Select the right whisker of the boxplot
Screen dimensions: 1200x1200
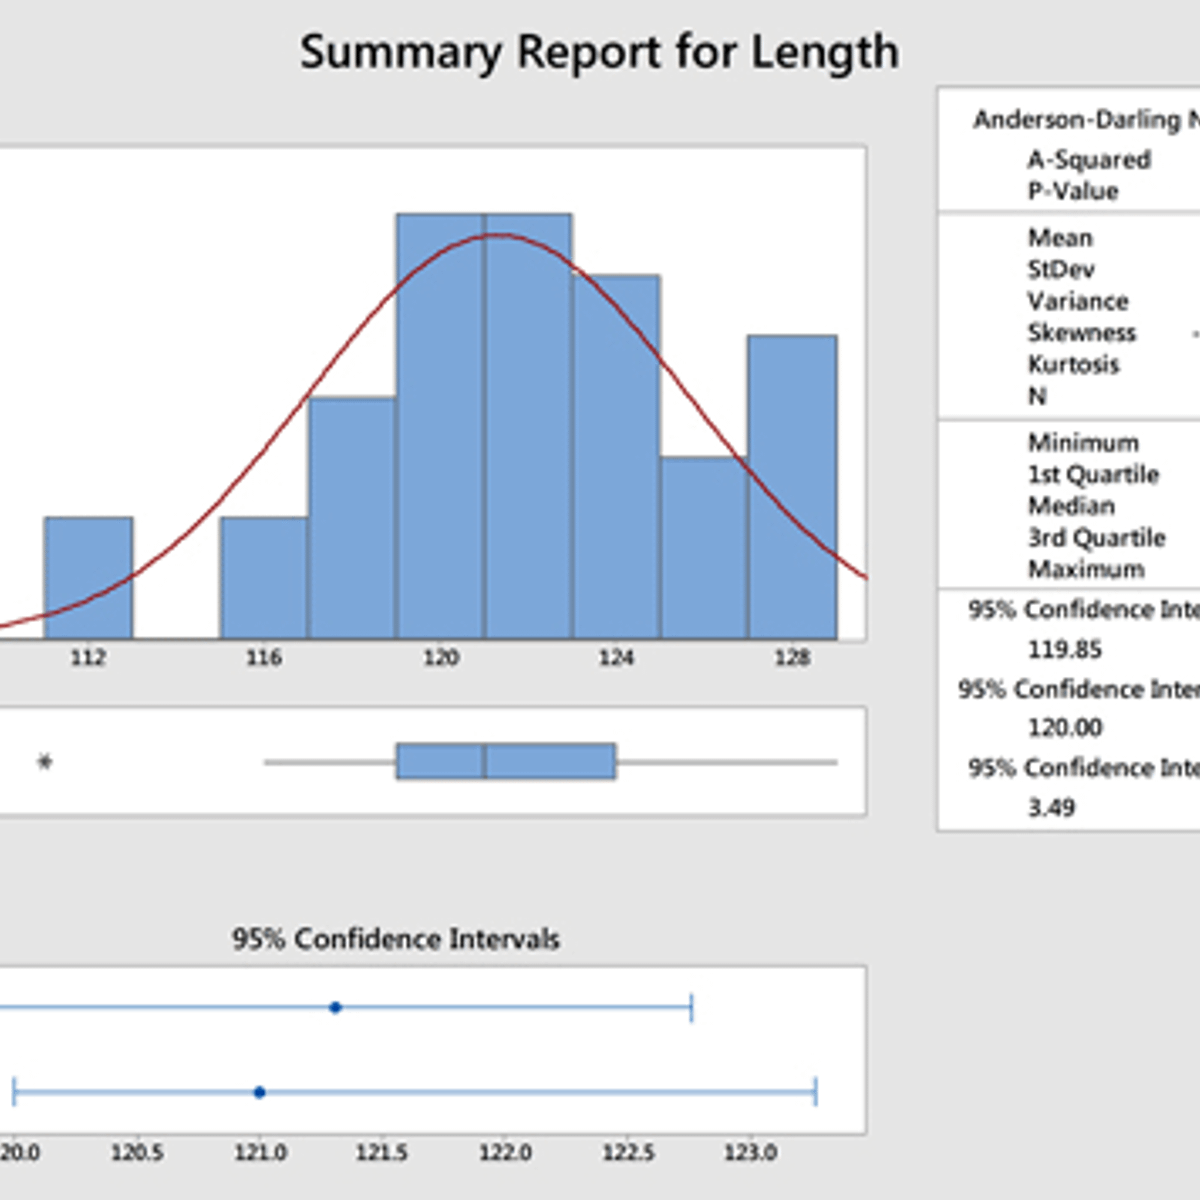(726, 762)
